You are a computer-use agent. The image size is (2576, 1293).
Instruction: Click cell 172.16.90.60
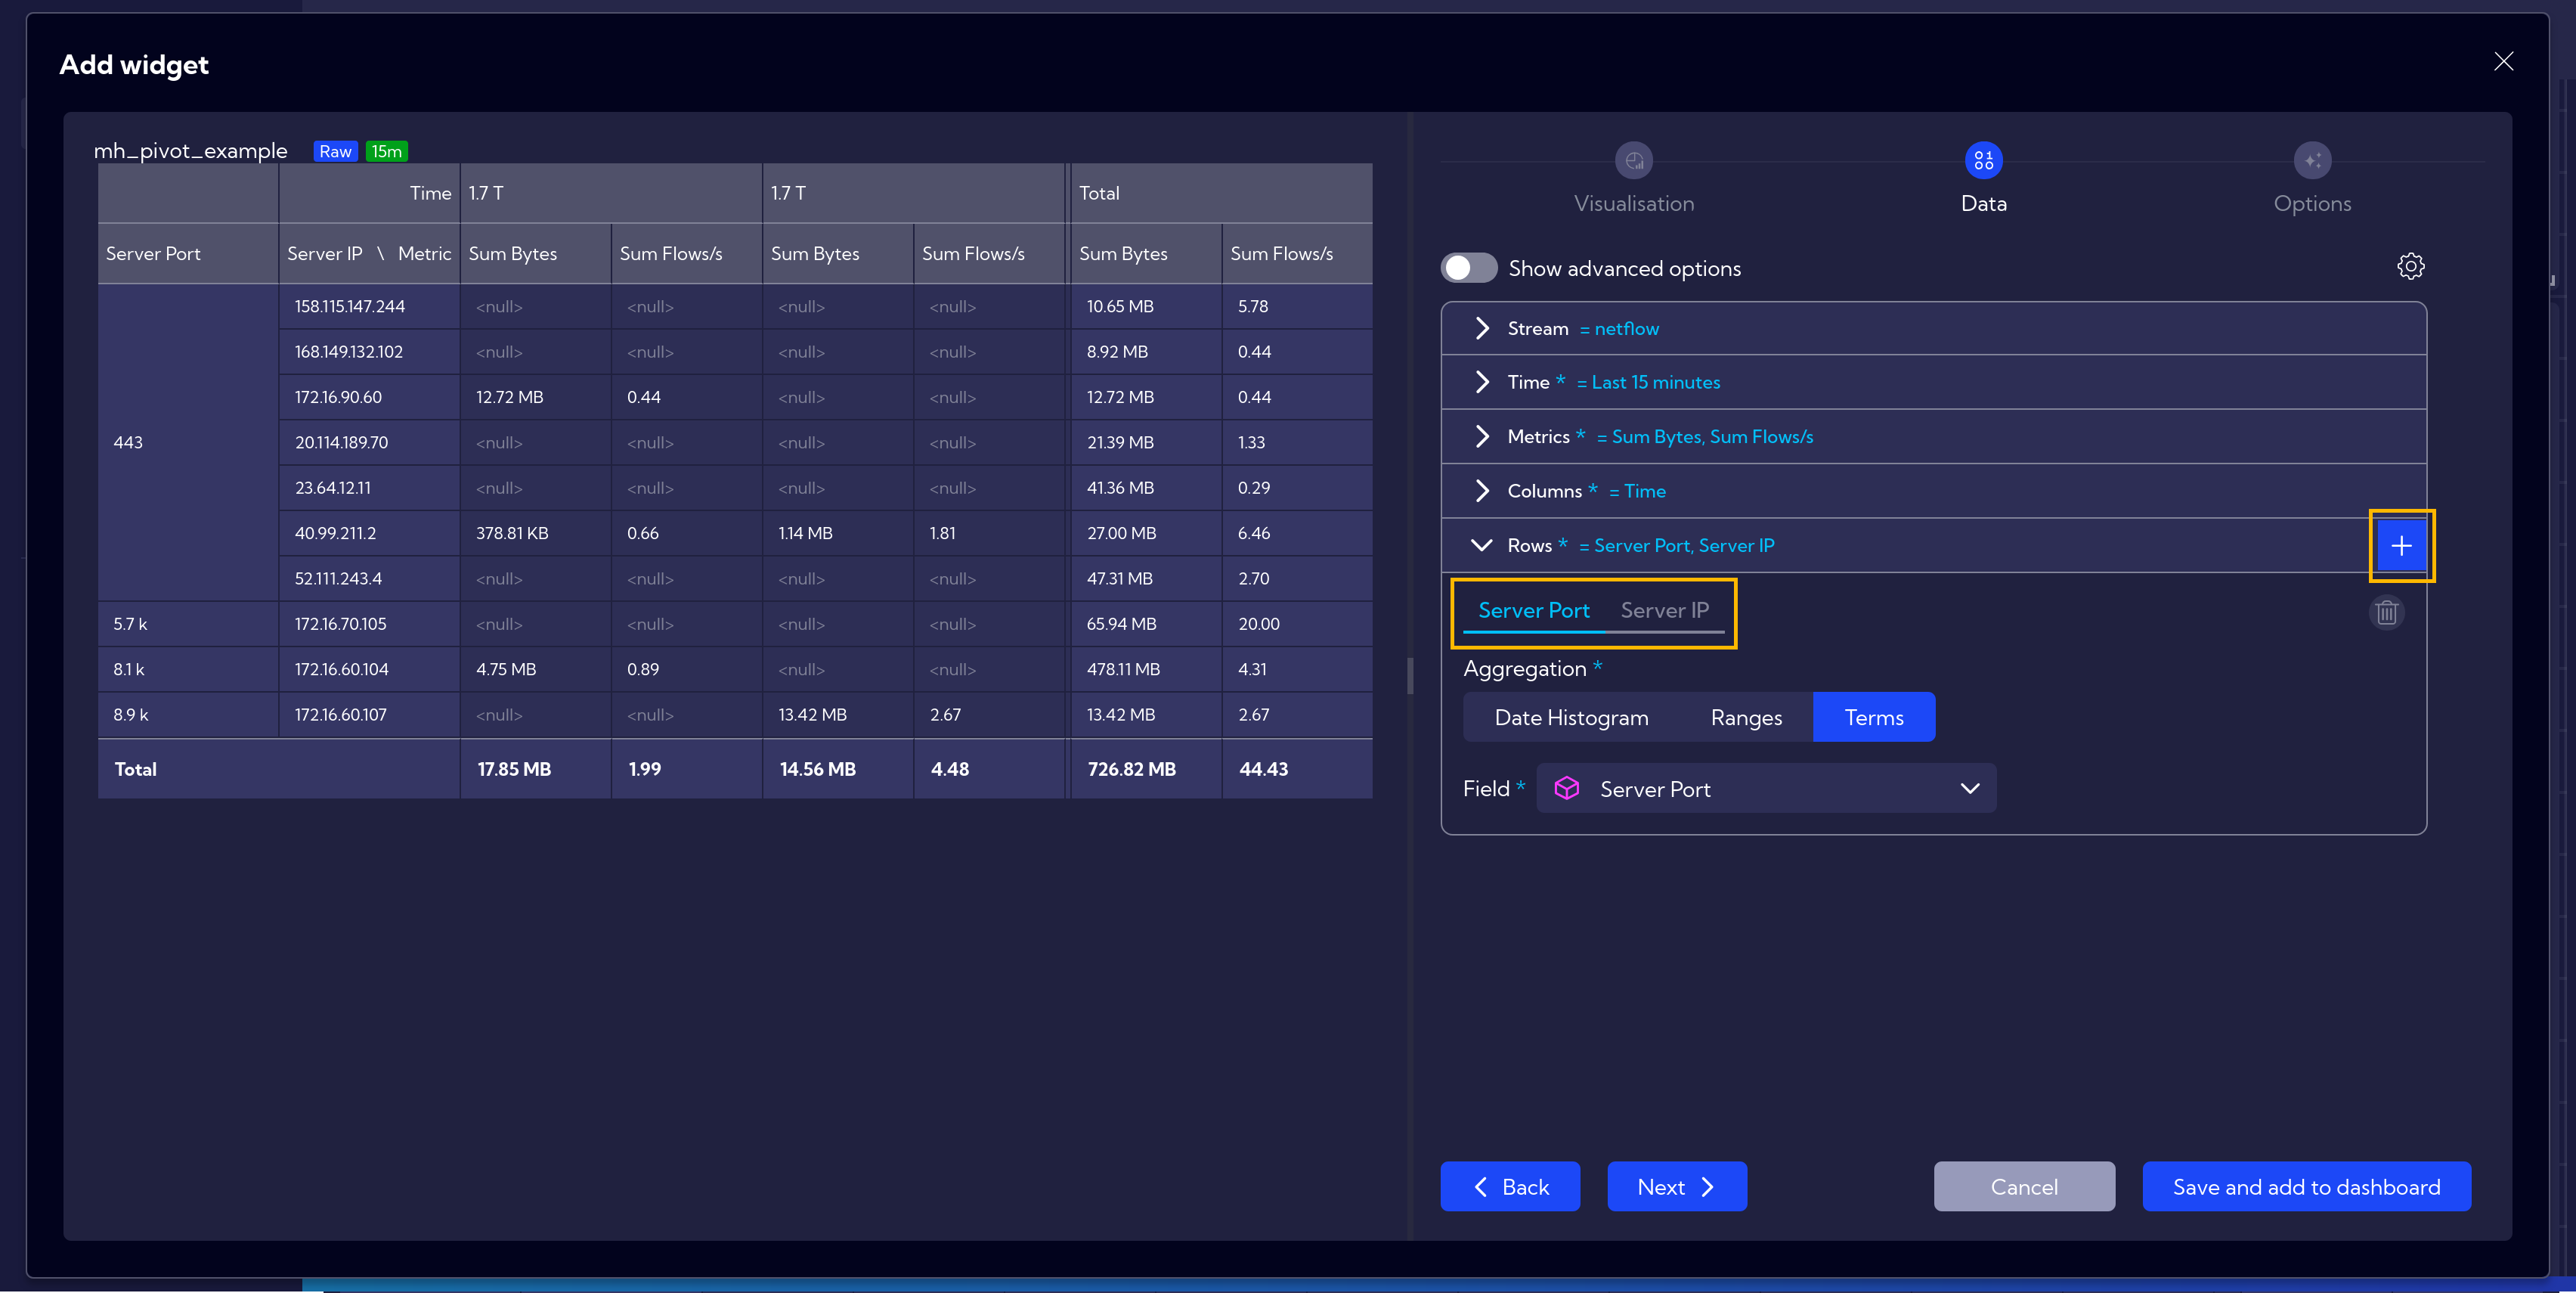click(x=369, y=397)
